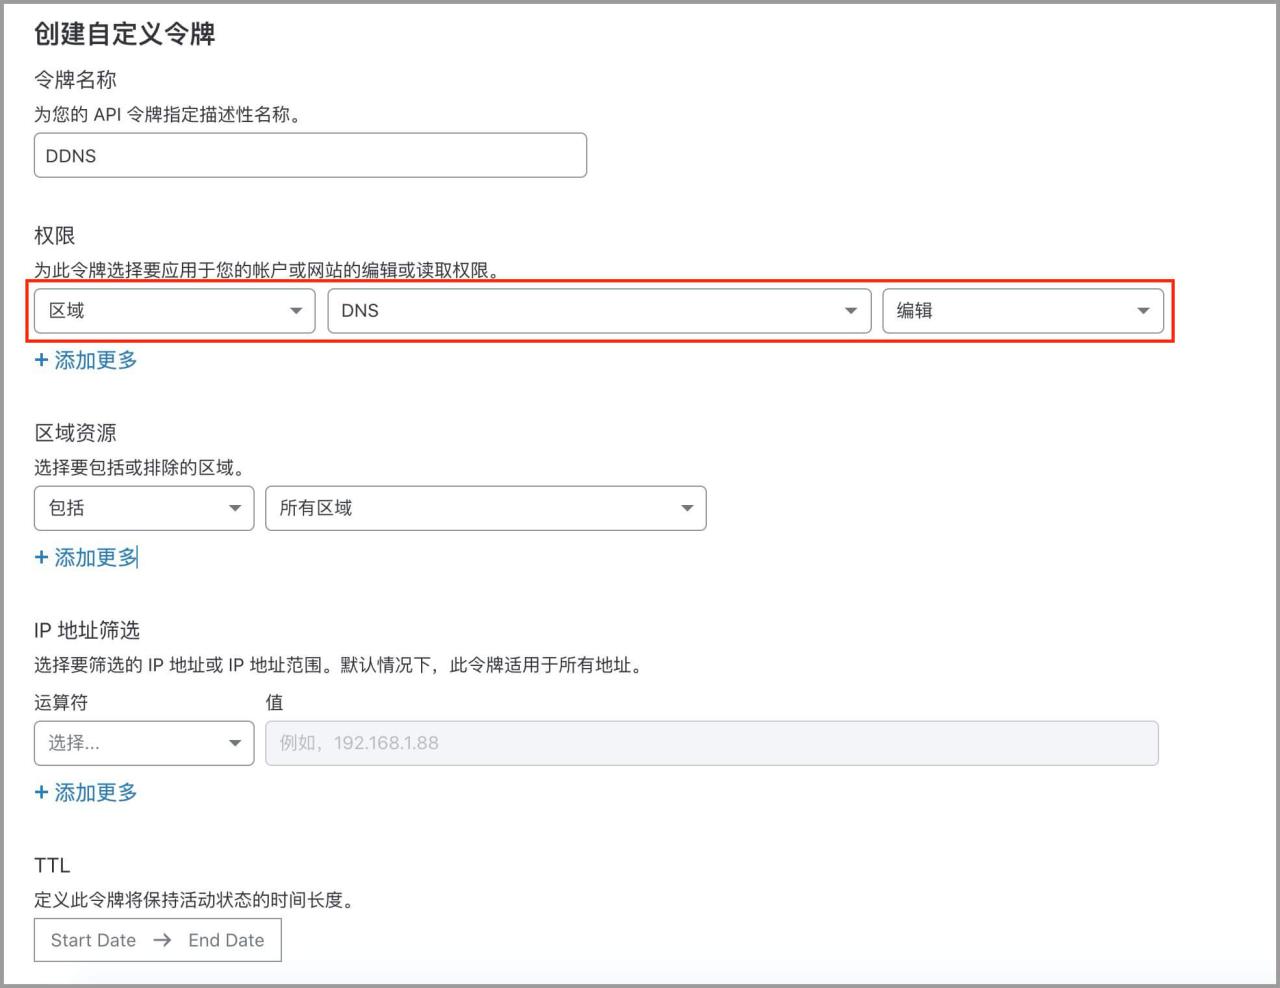Open the 所有区域 zone selector
The height and width of the screenshot is (988, 1280).
(485, 508)
